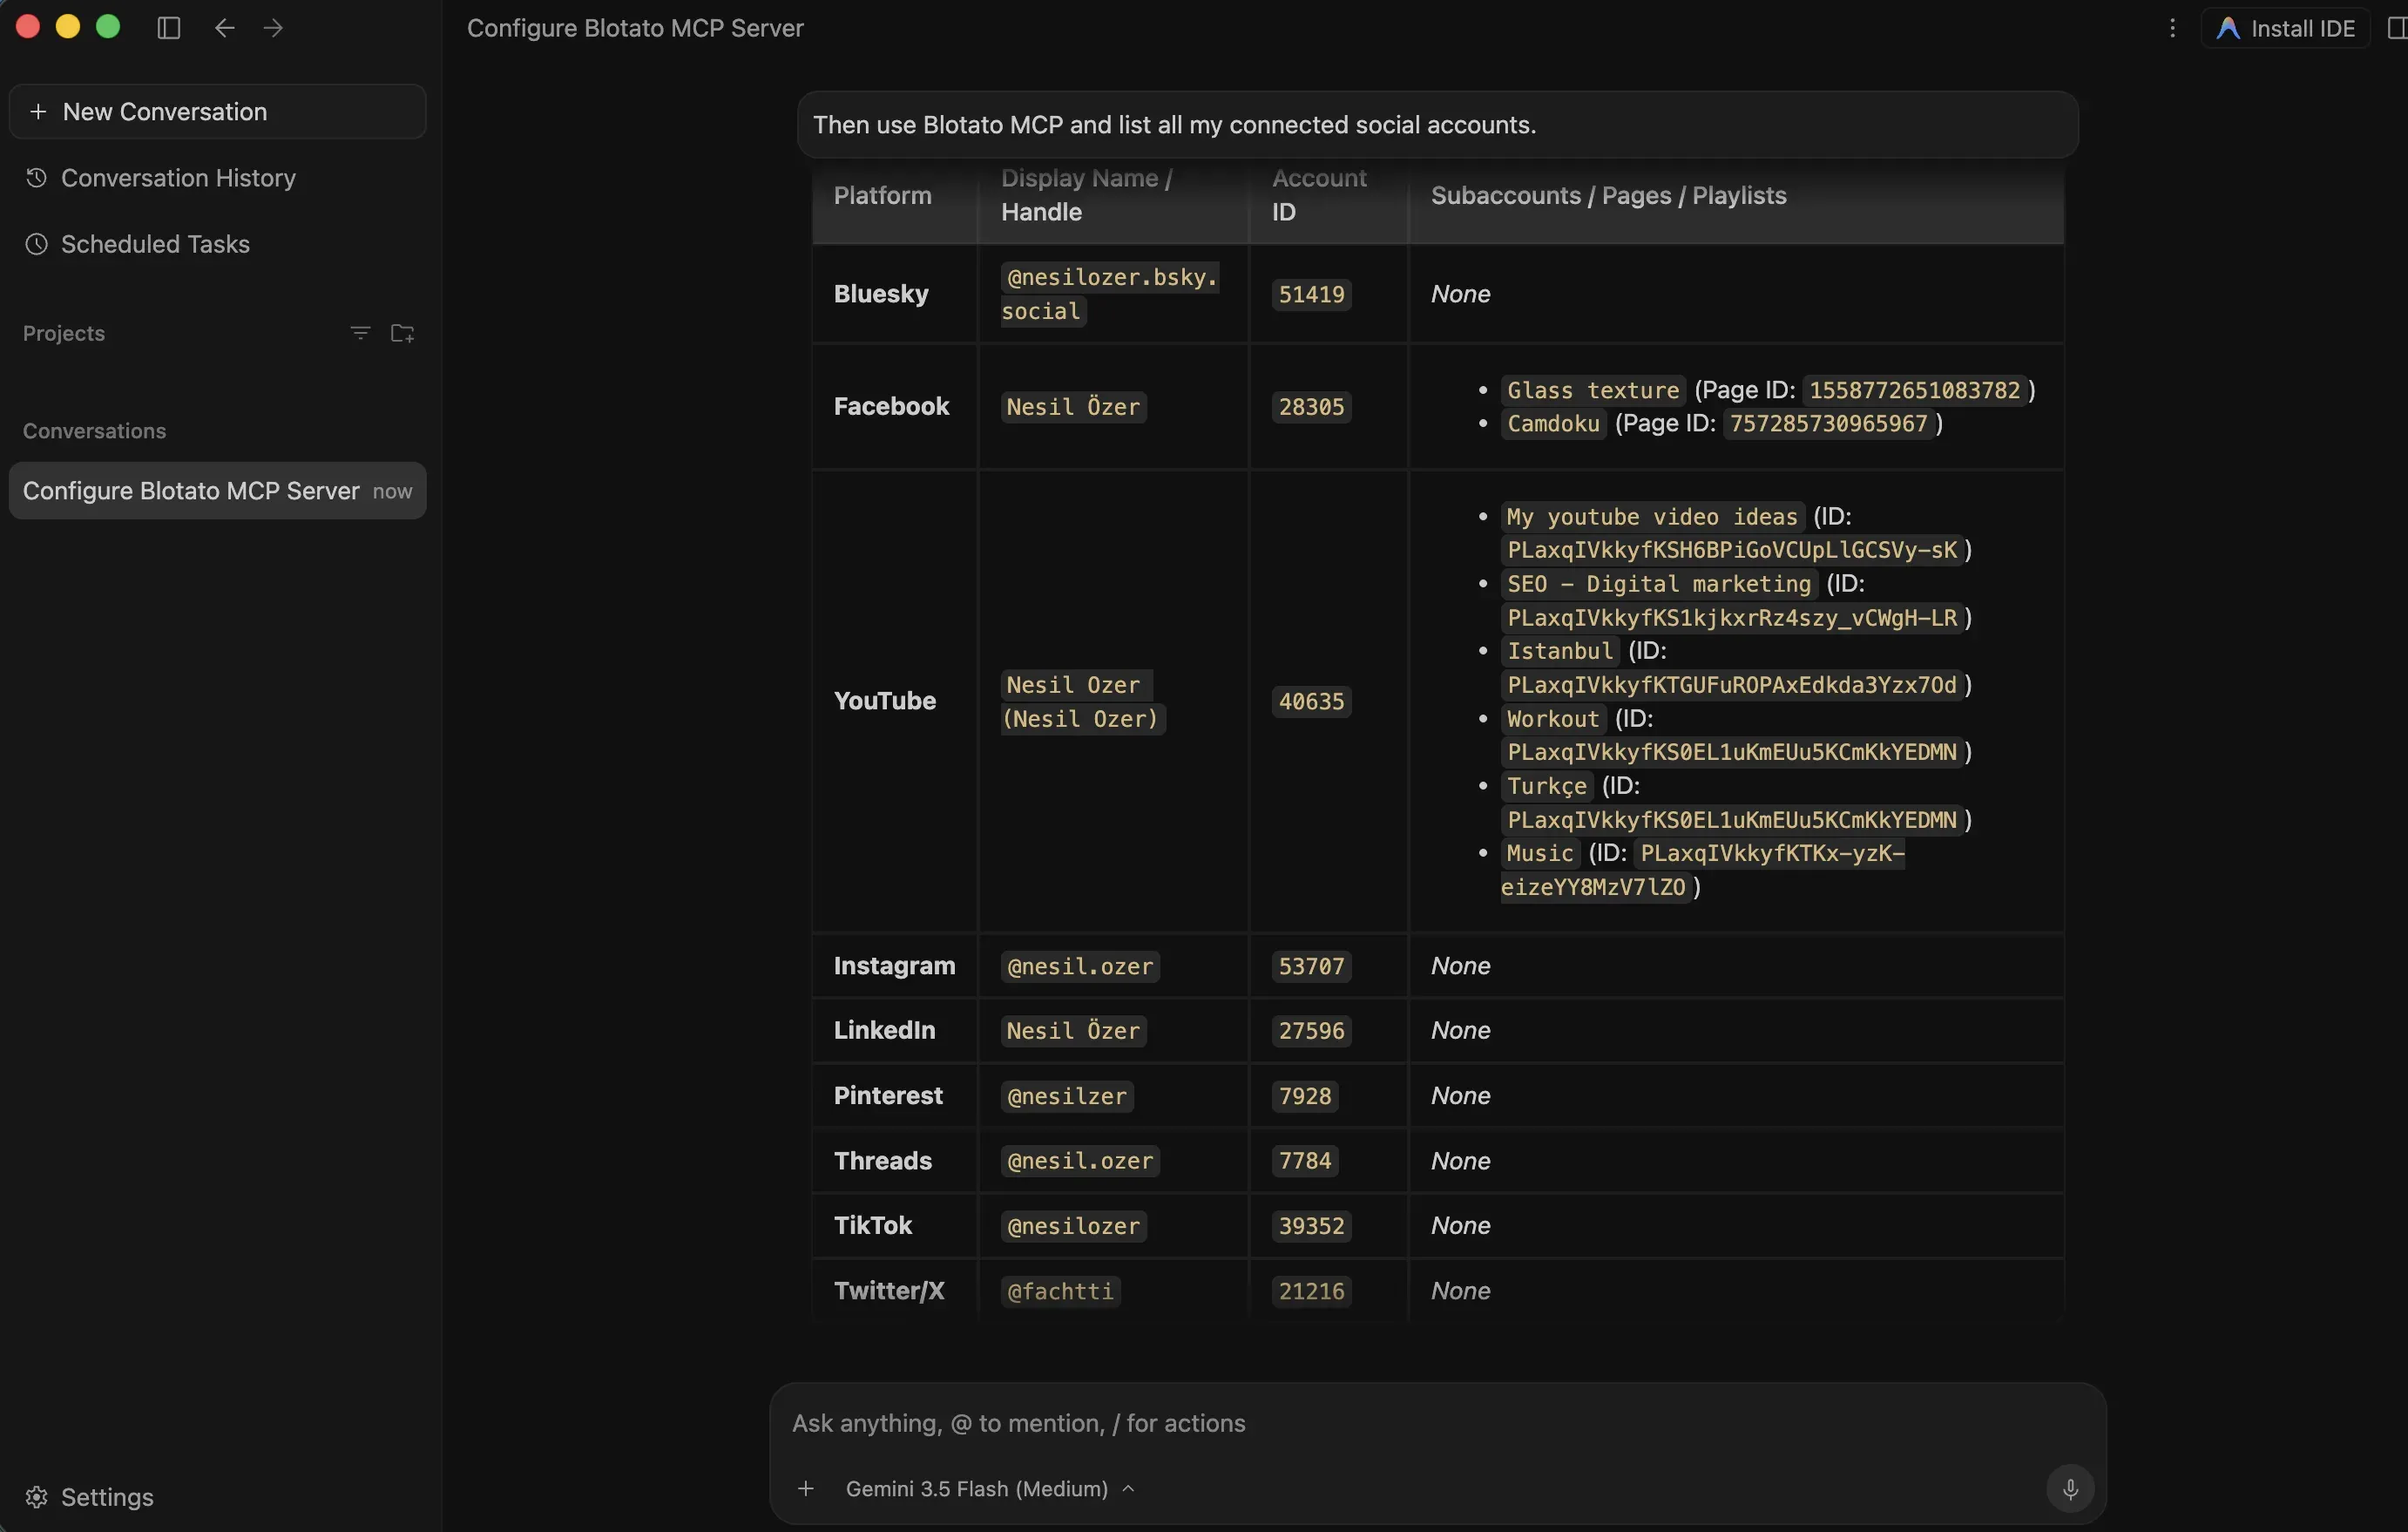Click the Glass texture page name
The width and height of the screenshot is (2408, 1532).
click(1593, 390)
